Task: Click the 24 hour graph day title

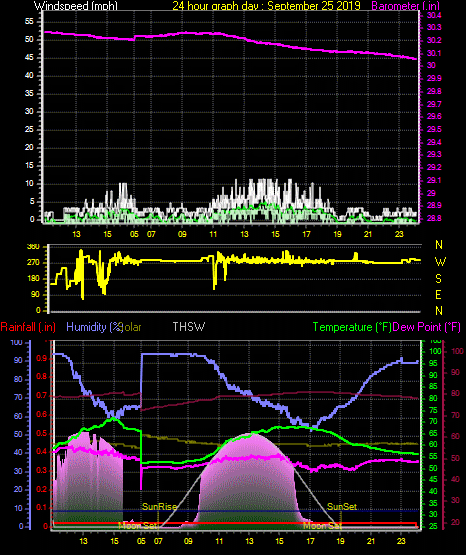Action: 266,5
